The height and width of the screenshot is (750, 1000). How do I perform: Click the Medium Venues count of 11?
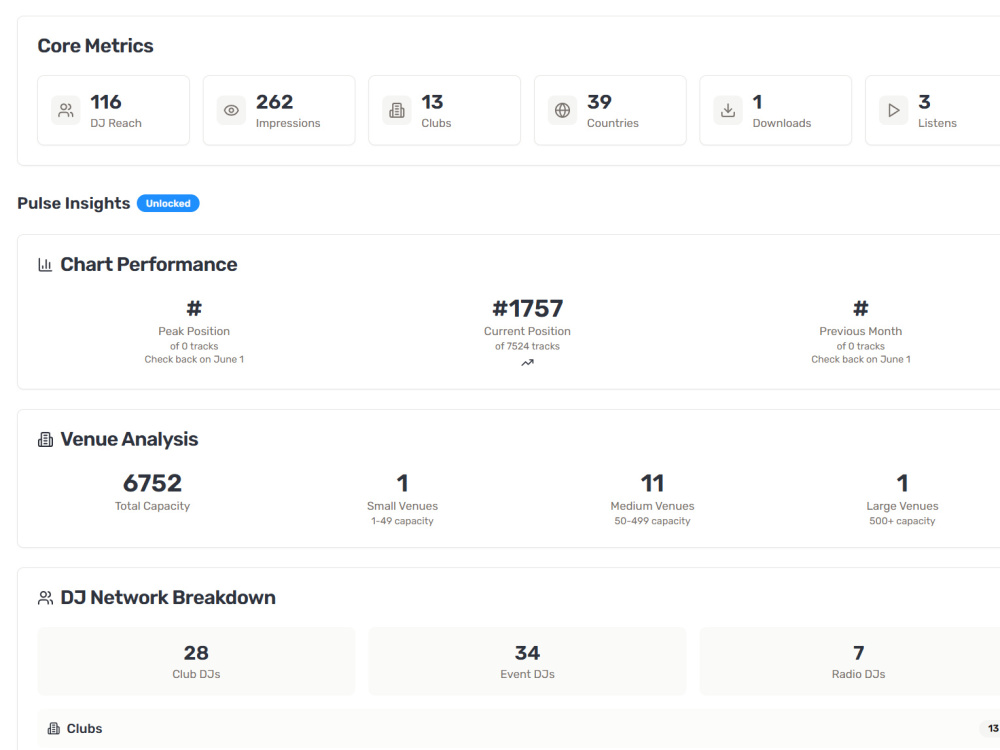click(652, 483)
